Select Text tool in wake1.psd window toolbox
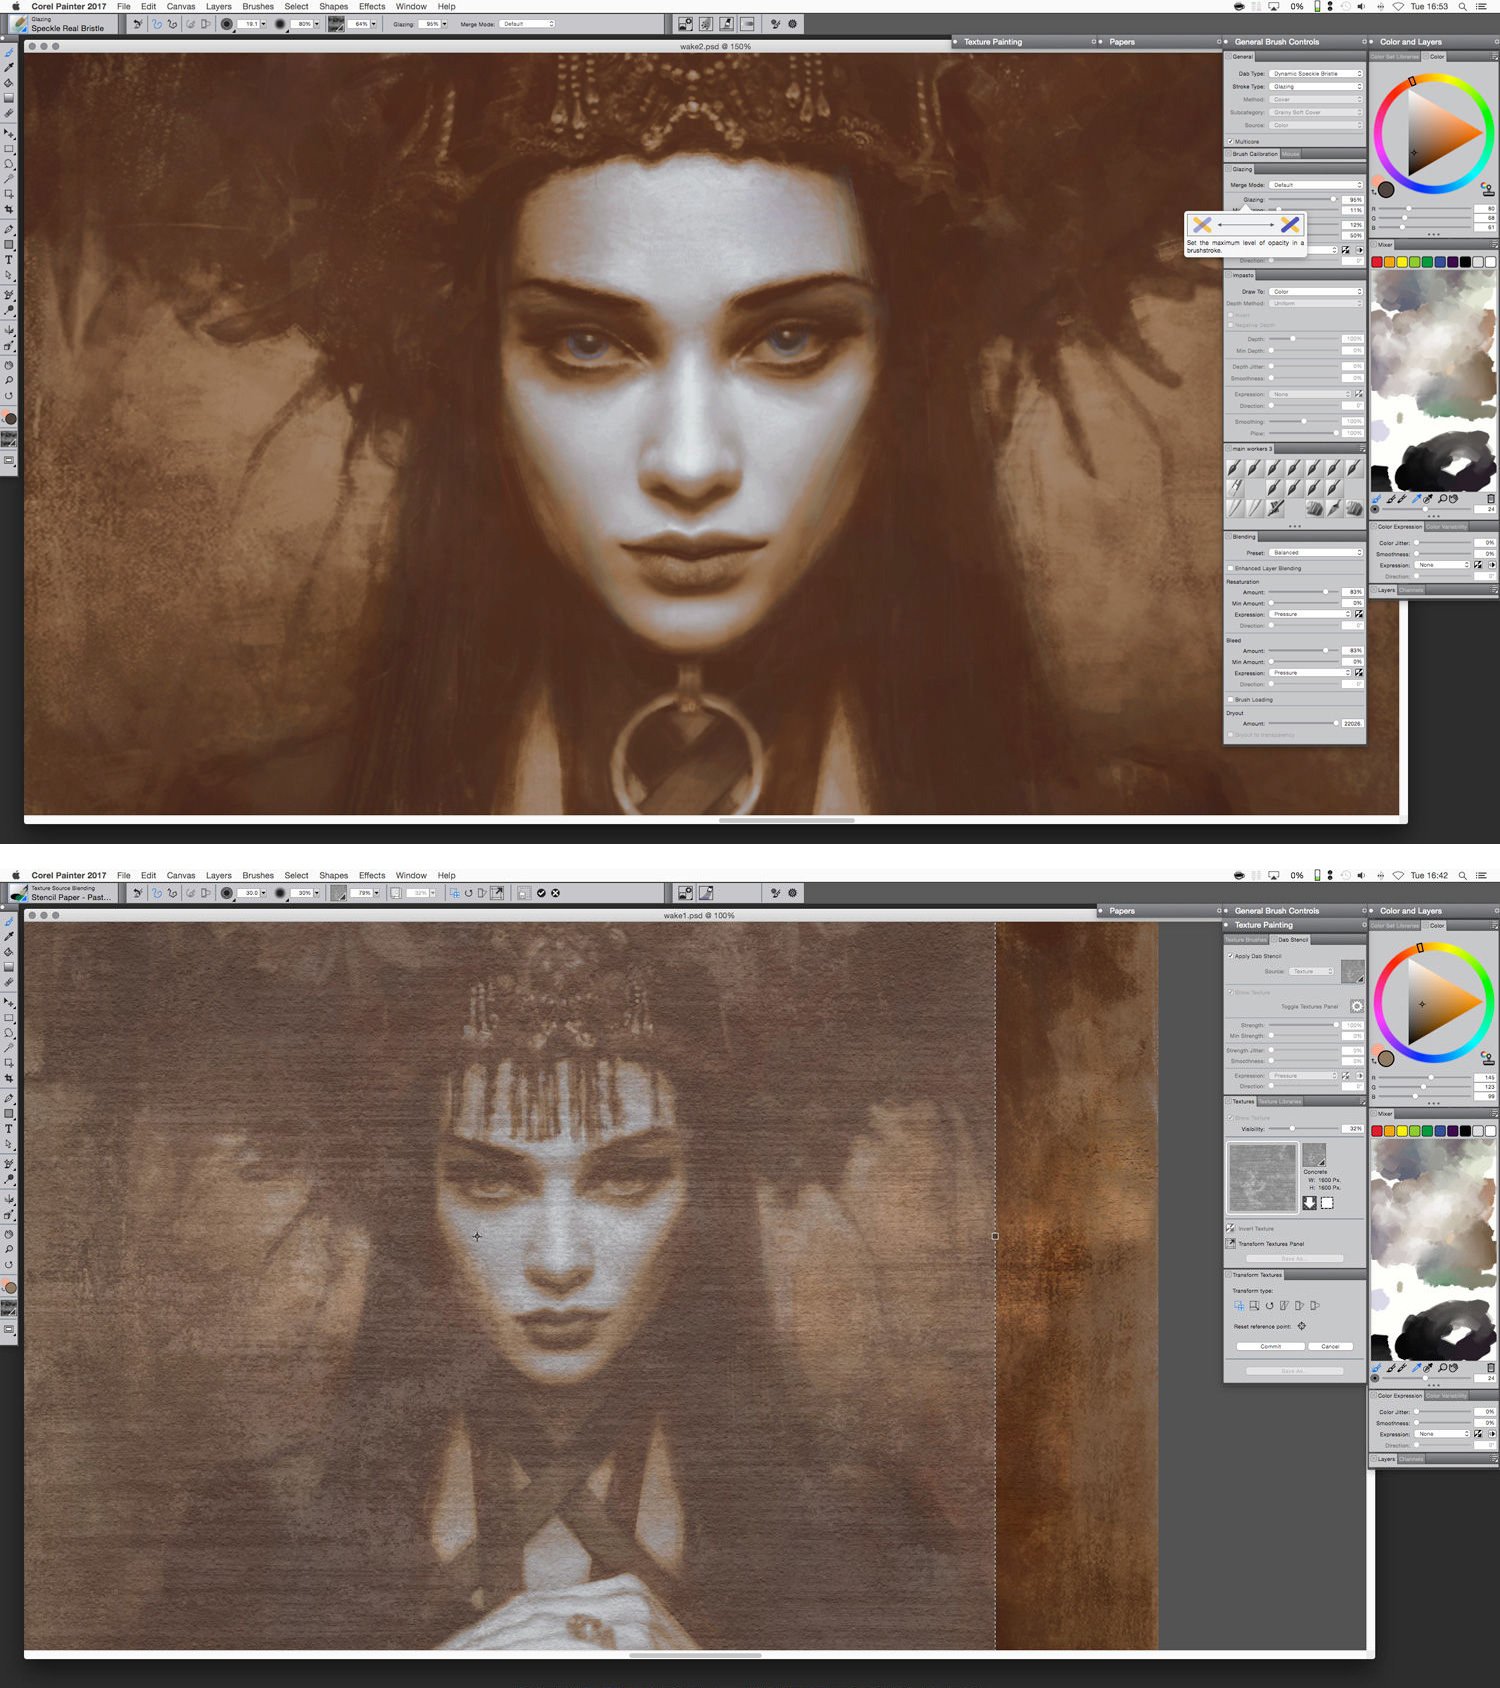The image size is (1500, 1688). [9, 1128]
